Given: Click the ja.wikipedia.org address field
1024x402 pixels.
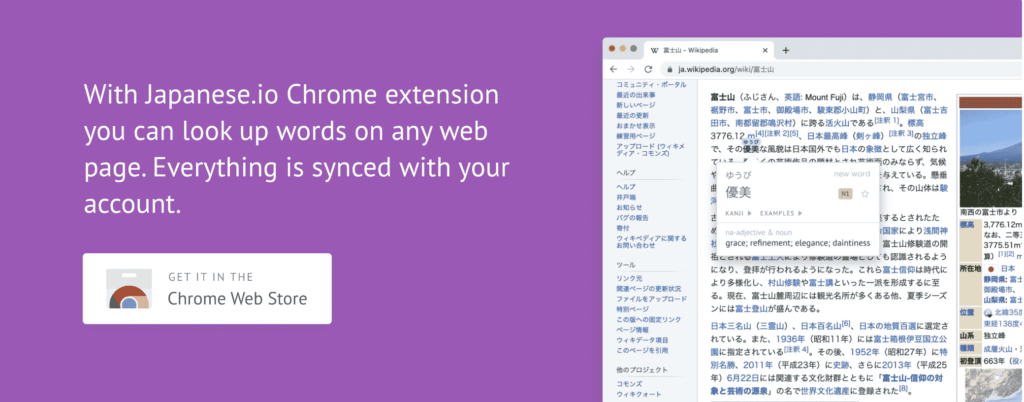Looking at the screenshot, I should coord(842,69).
